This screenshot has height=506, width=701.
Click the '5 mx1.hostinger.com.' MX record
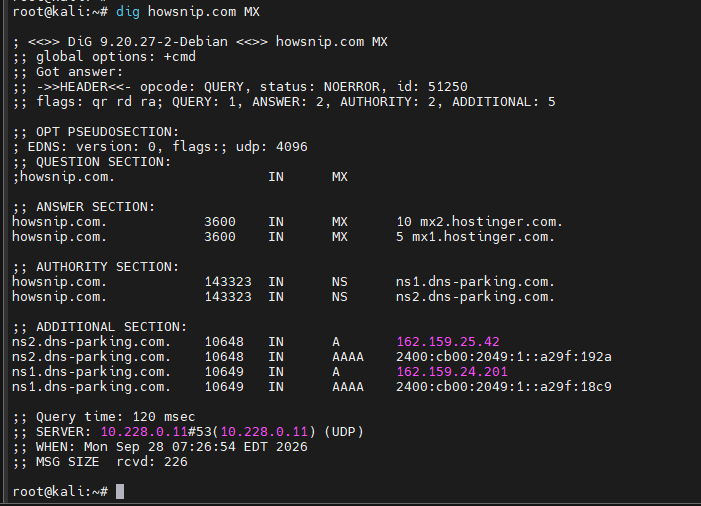click(475, 237)
